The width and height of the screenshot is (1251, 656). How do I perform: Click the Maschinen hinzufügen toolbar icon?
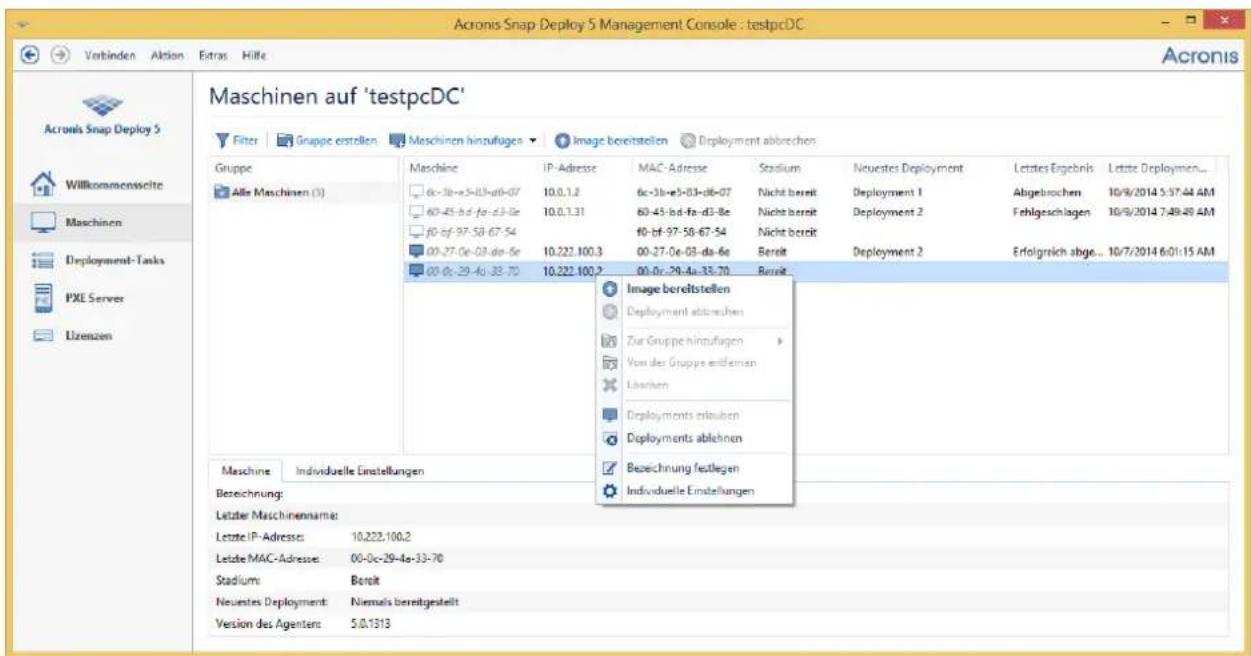396,140
